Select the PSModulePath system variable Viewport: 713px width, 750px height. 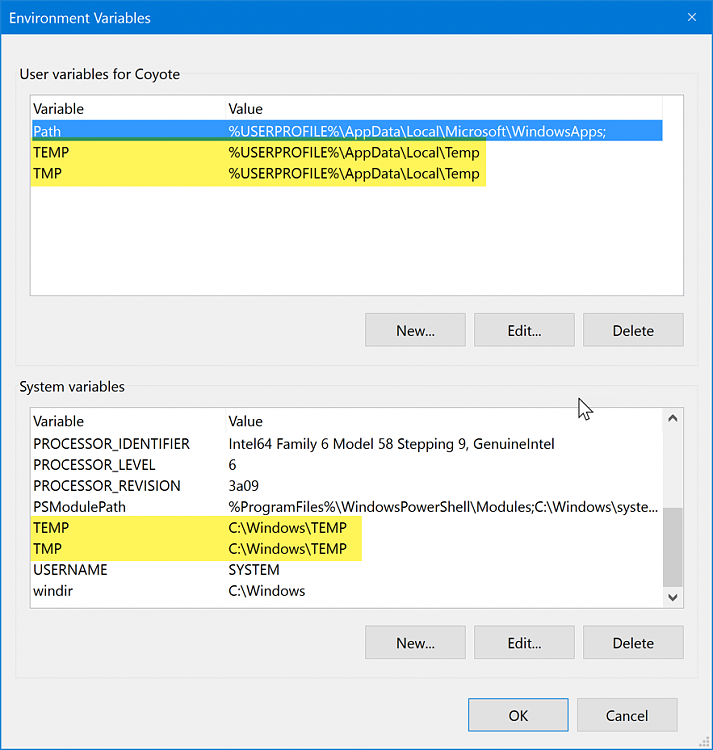(347, 507)
